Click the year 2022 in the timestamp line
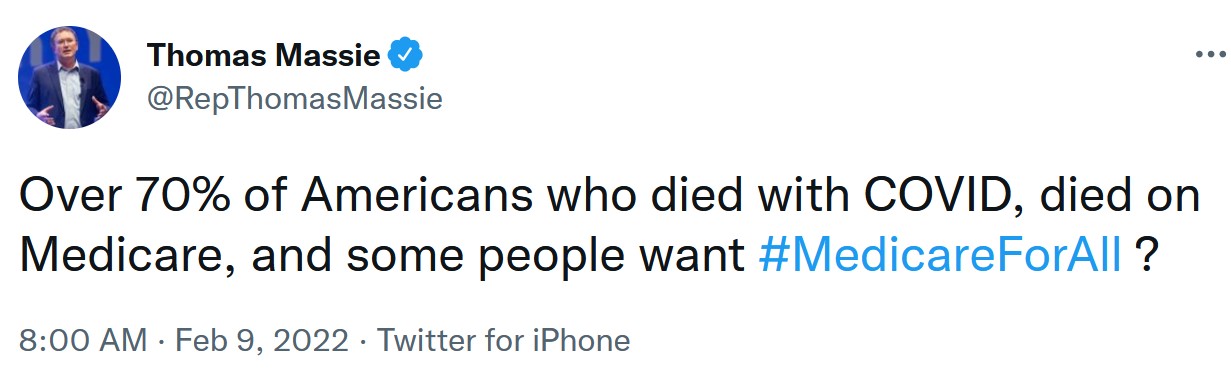Screen dimensions: 1231x377 tap(310, 340)
